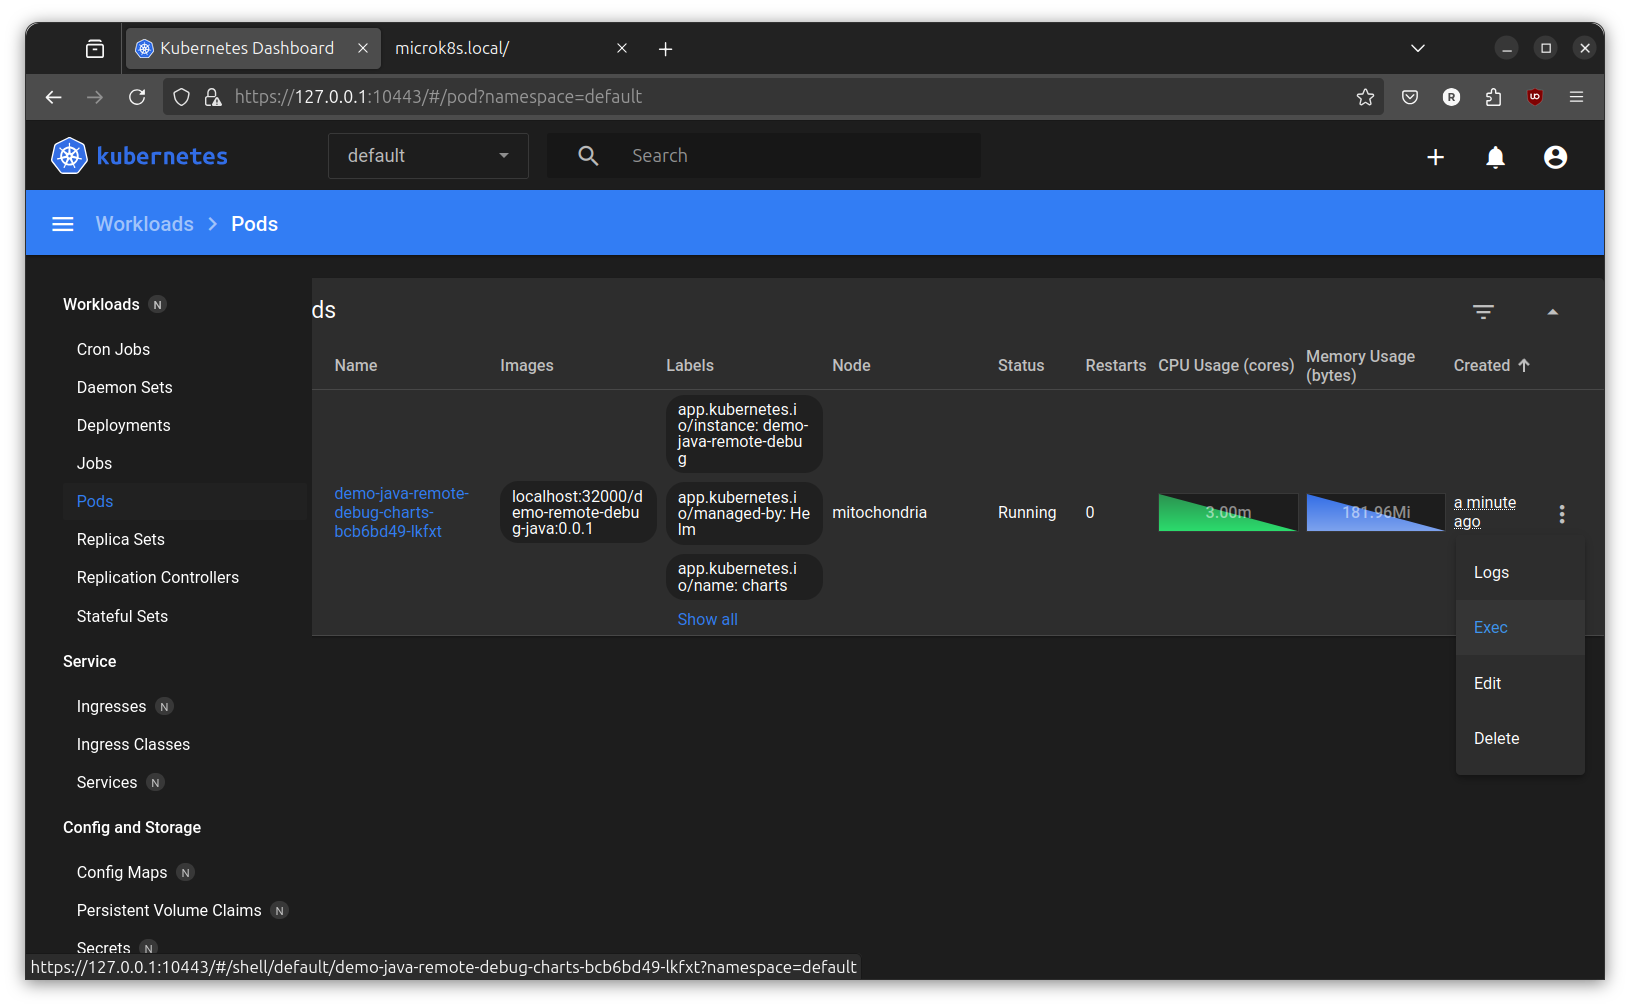Open Jobs in sidebar
1630x1008 pixels.
(x=94, y=464)
